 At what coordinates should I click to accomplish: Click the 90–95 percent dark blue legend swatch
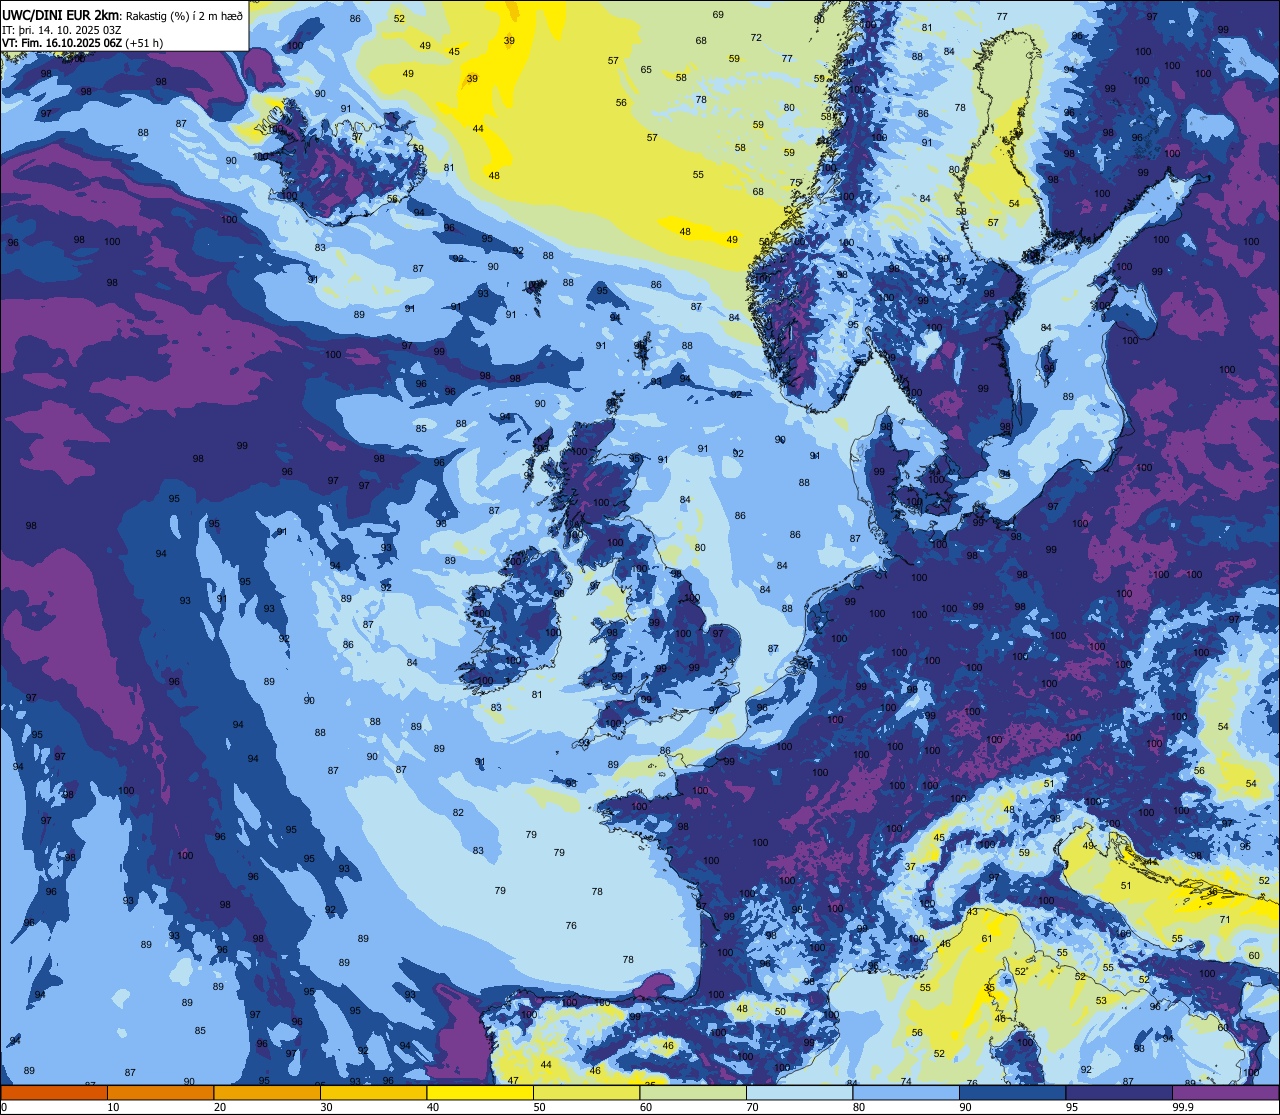1012,1092
